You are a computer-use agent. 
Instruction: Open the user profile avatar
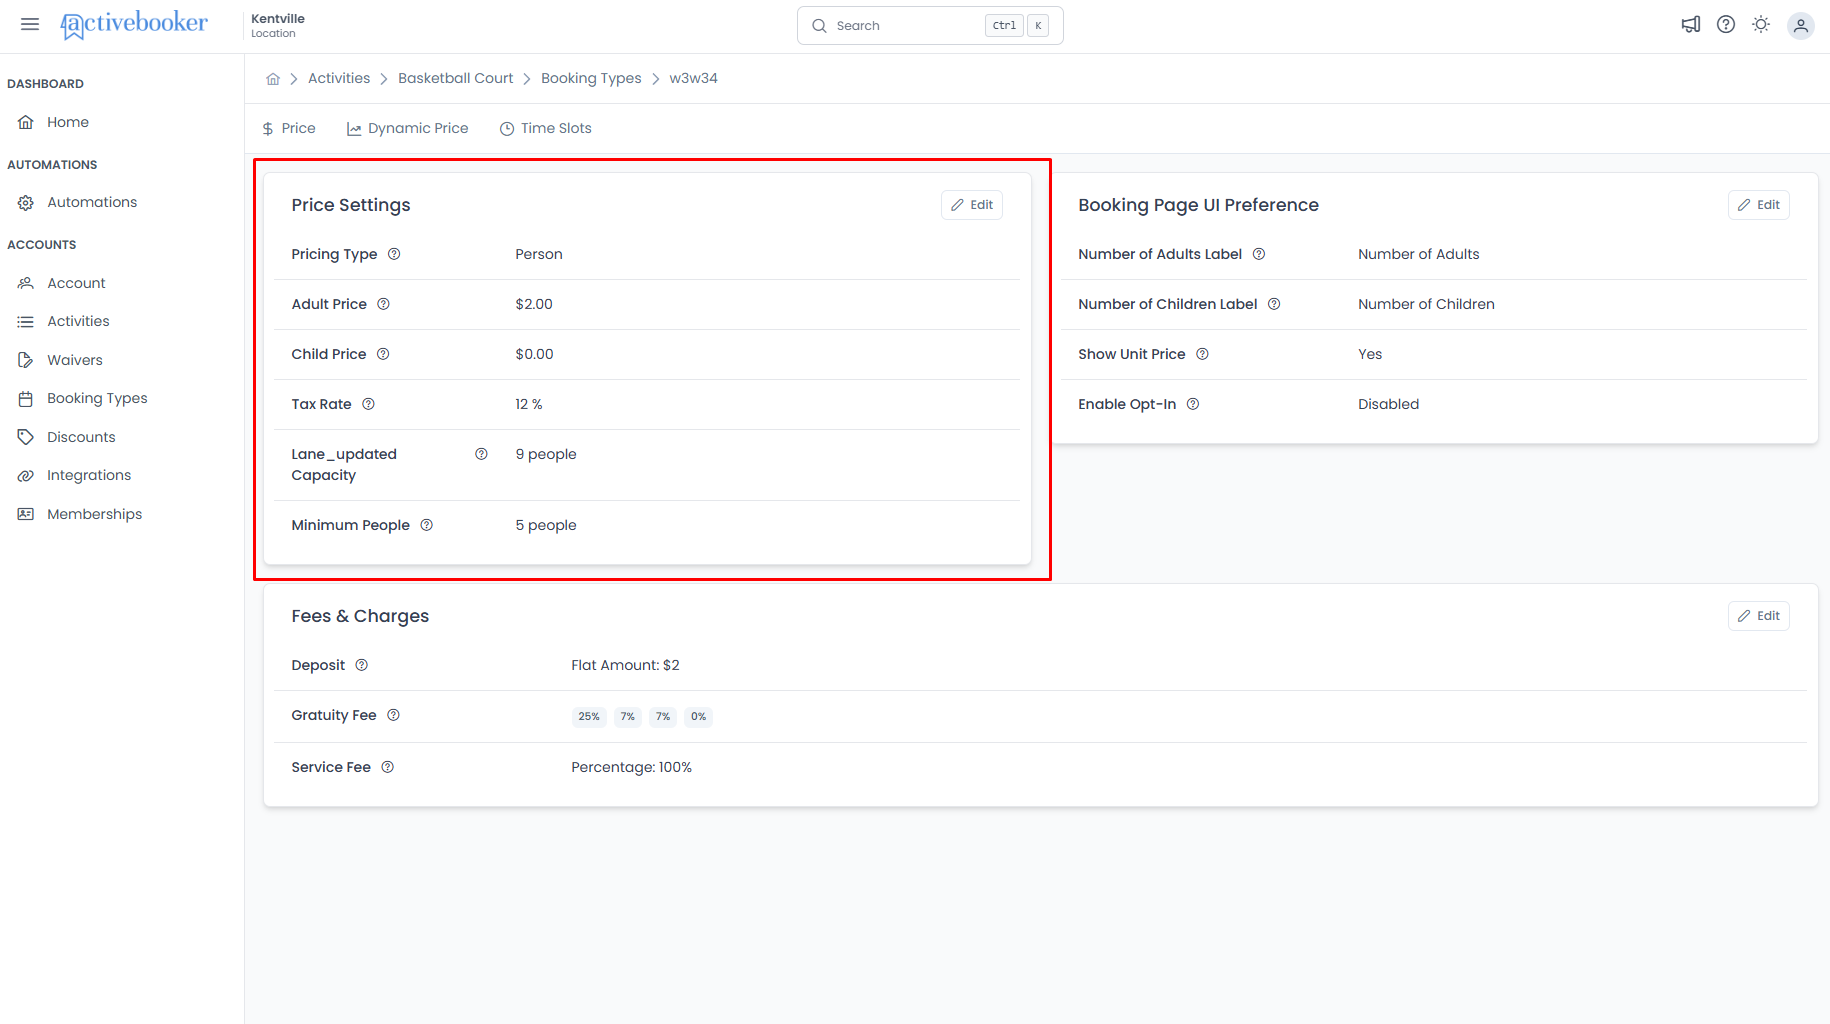tap(1801, 26)
